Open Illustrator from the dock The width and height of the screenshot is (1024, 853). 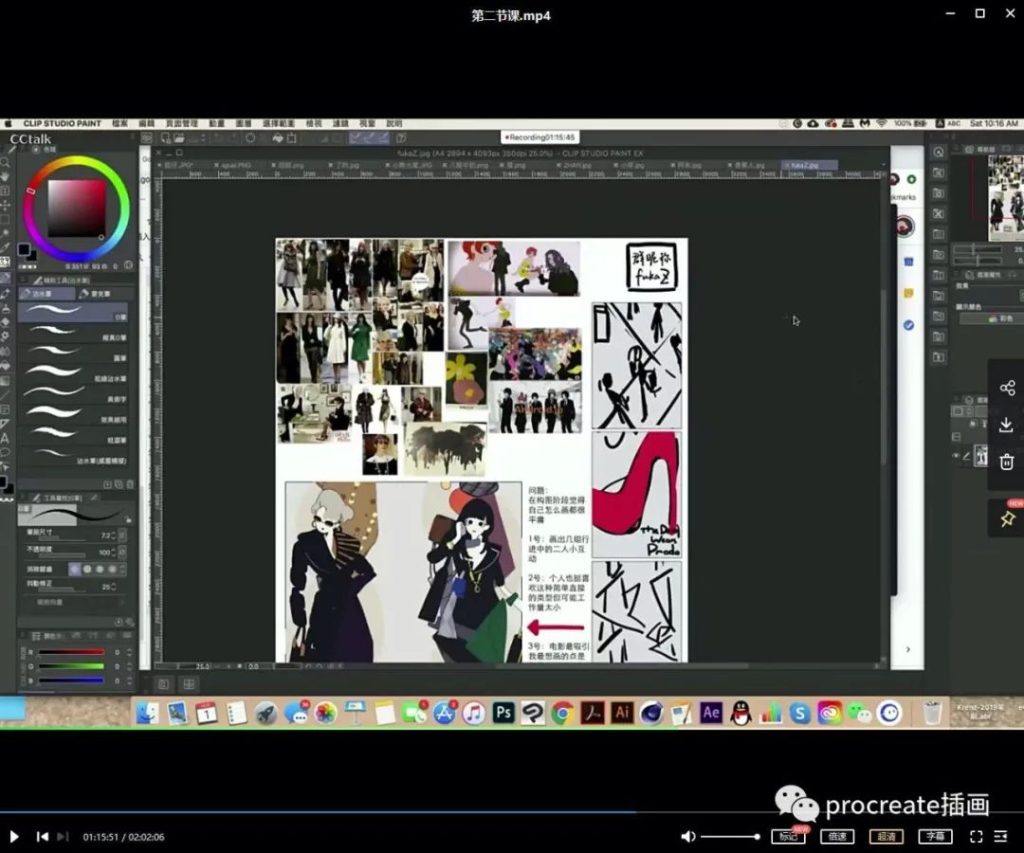(x=622, y=713)
